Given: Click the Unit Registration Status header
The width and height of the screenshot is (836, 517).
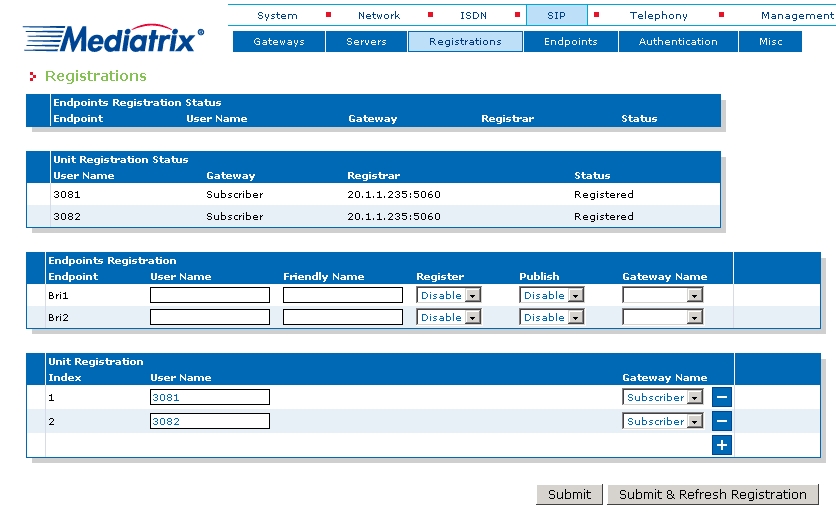Looking at the screenshot, I should (120, 159).
